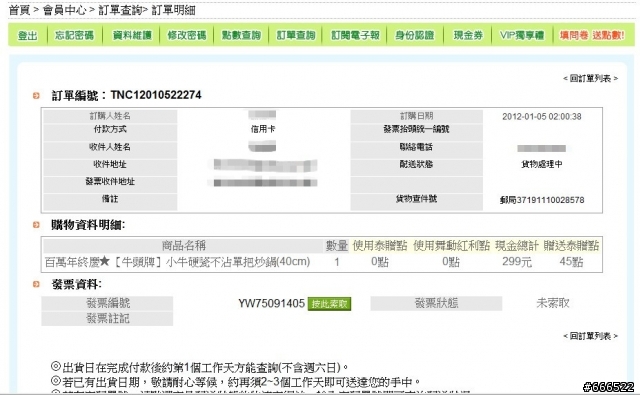Click the 配送狀態 label cell

(x=416, y=166)
